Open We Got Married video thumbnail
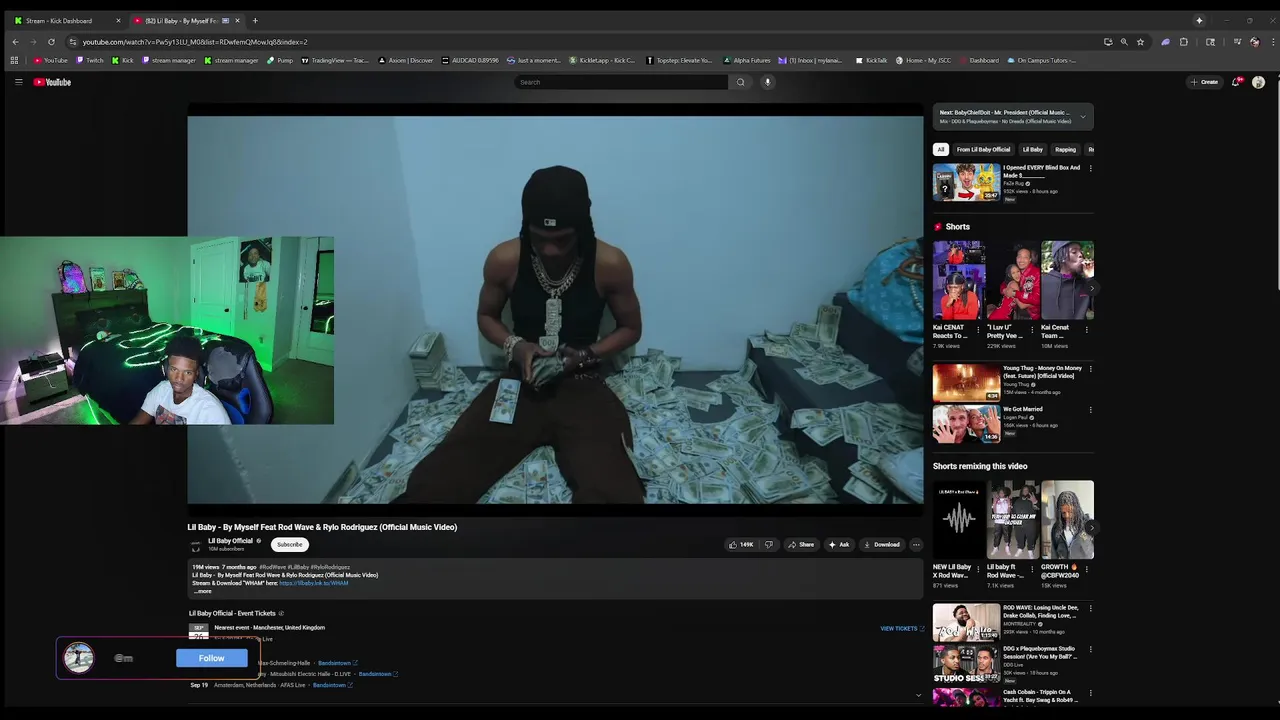The width and height of the screenshot is (1280, 720). point(966,423)
